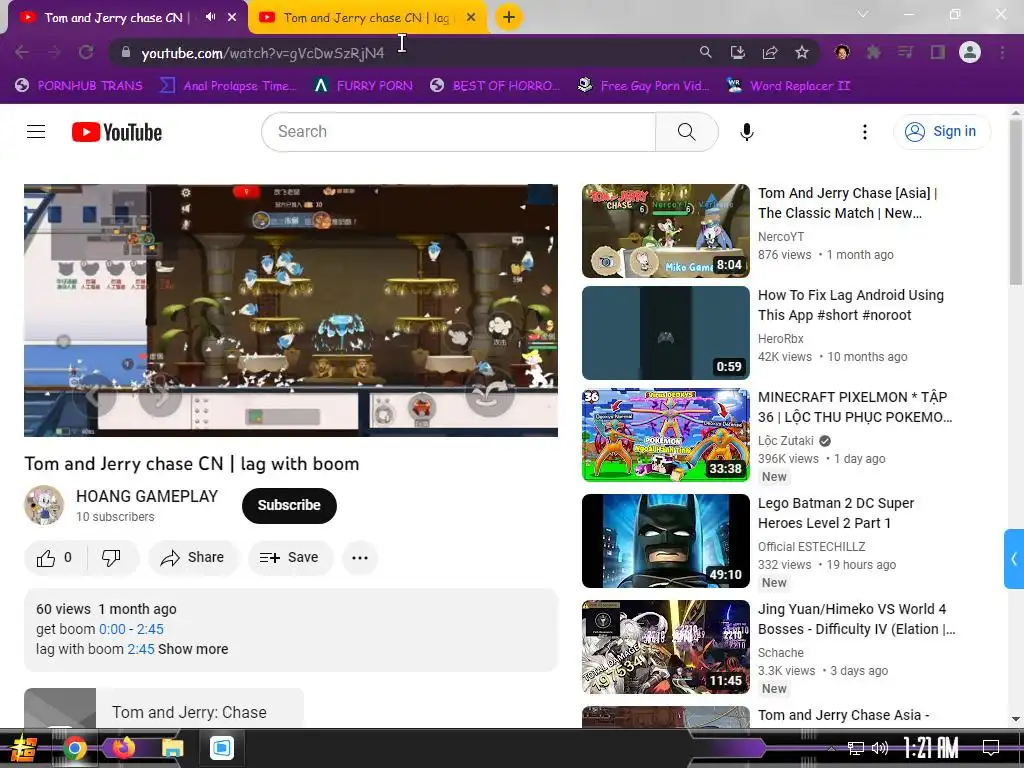Click the Lộc Zutaki channel name
Image resolution: width=1024 pixels, height=768 pixels.
(x=786, y=440)
